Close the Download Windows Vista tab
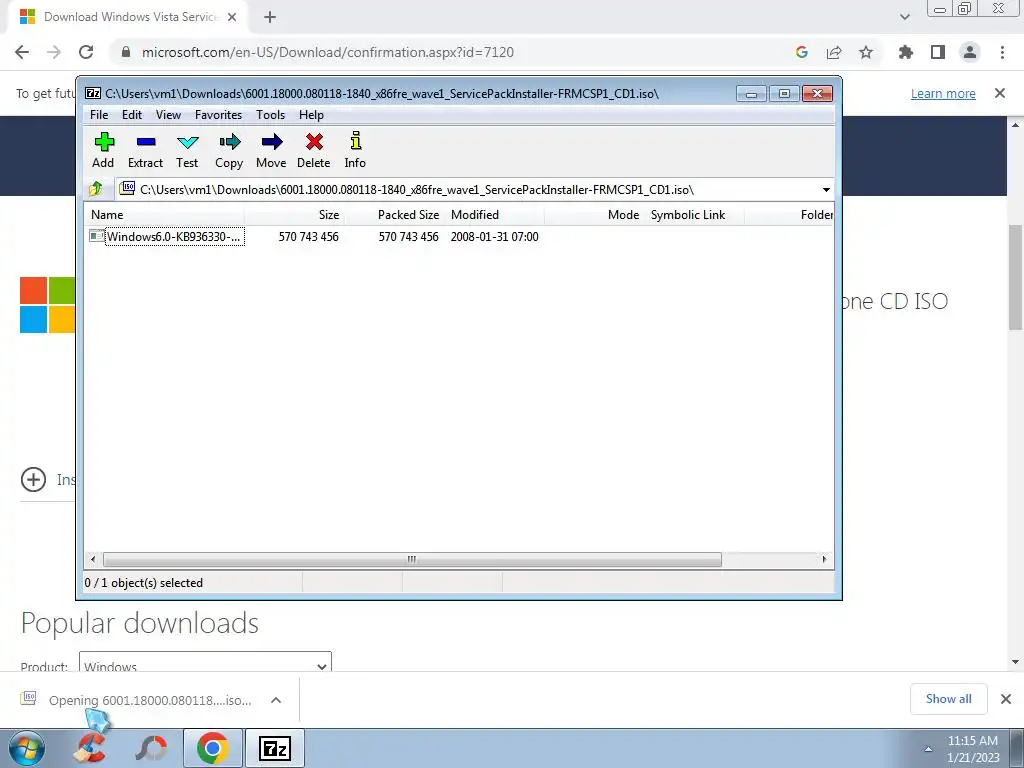Screen dimensions: 1024x768 click(x=232, y=17)
